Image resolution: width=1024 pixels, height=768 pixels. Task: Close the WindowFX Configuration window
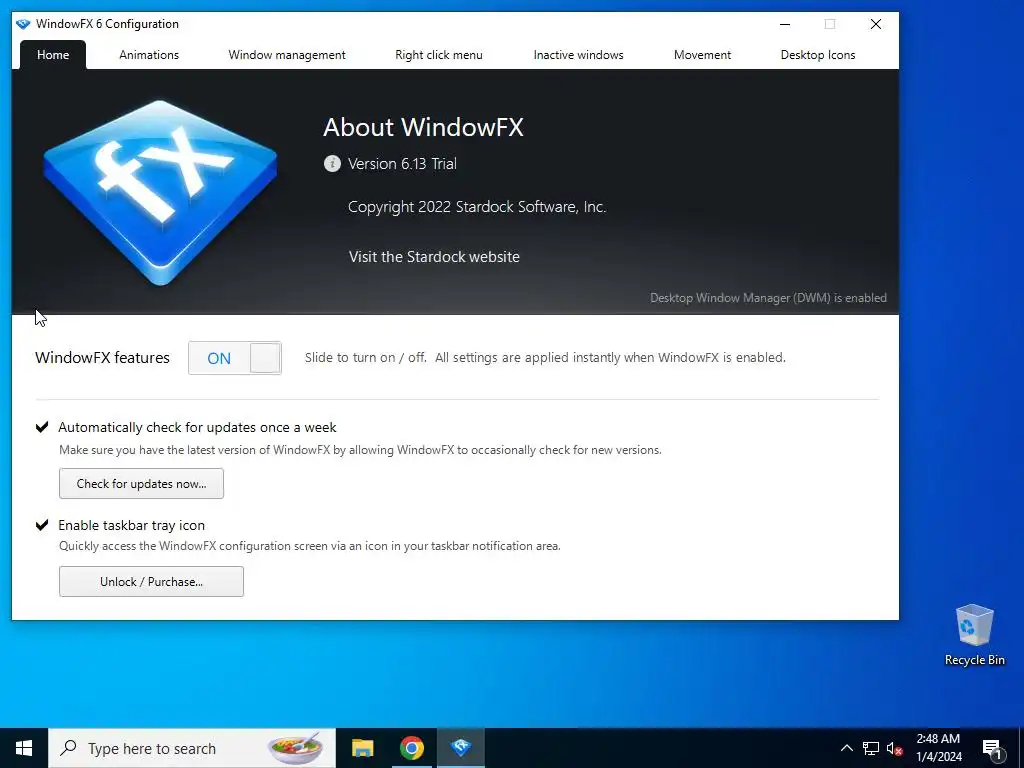coord(876,24)
